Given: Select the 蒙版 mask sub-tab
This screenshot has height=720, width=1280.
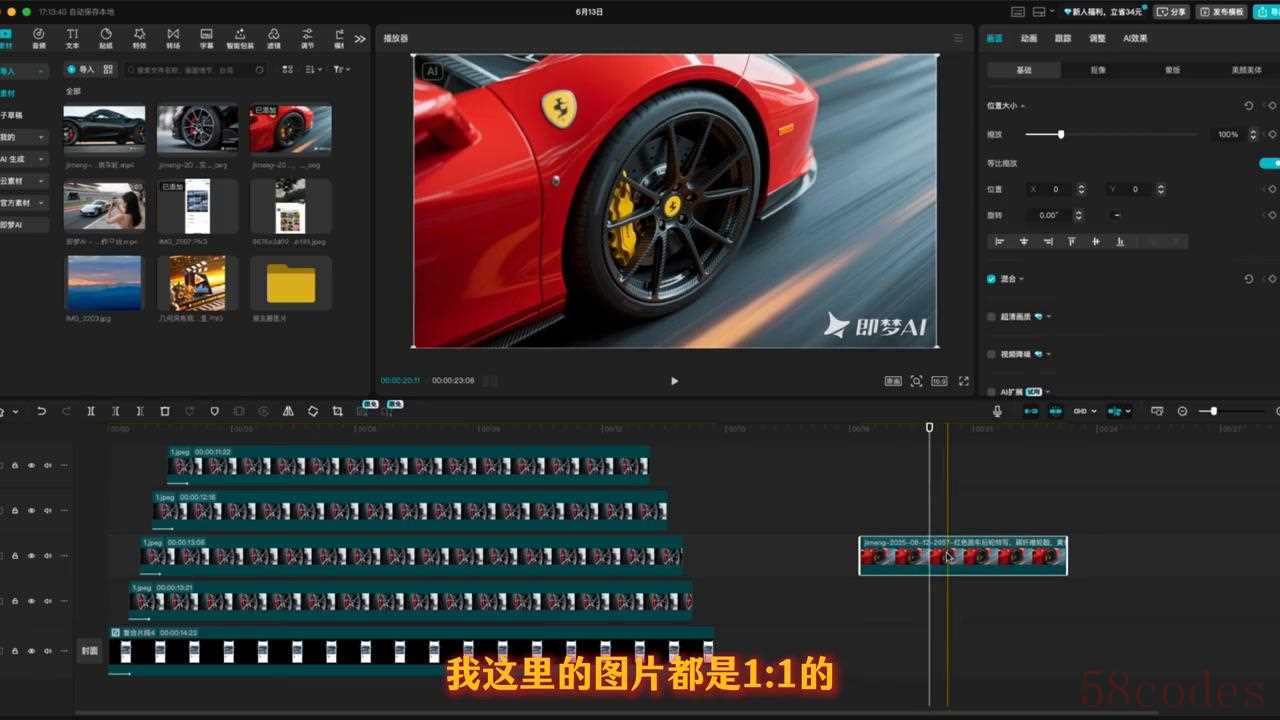Looking at the screenshot, I should point(1172,70).
